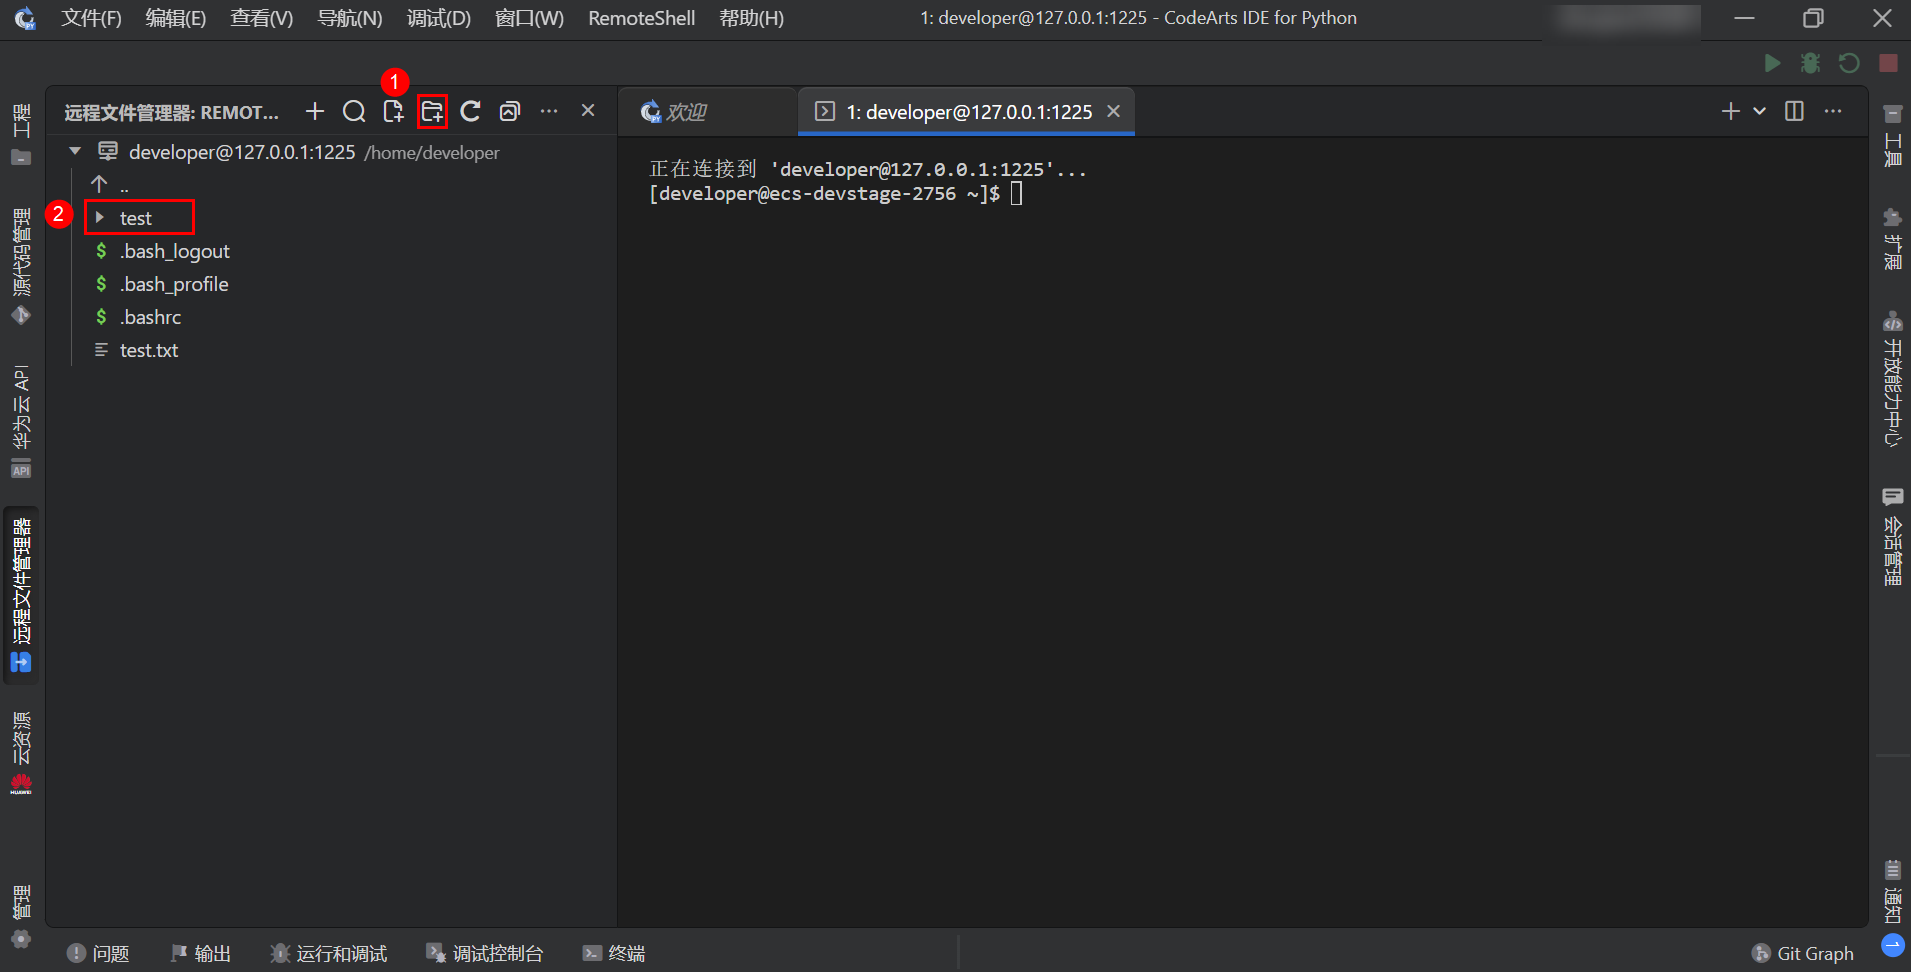Open the new terminal dropdown chevron
1911x972 pixels.
(x=1759, y=112)
